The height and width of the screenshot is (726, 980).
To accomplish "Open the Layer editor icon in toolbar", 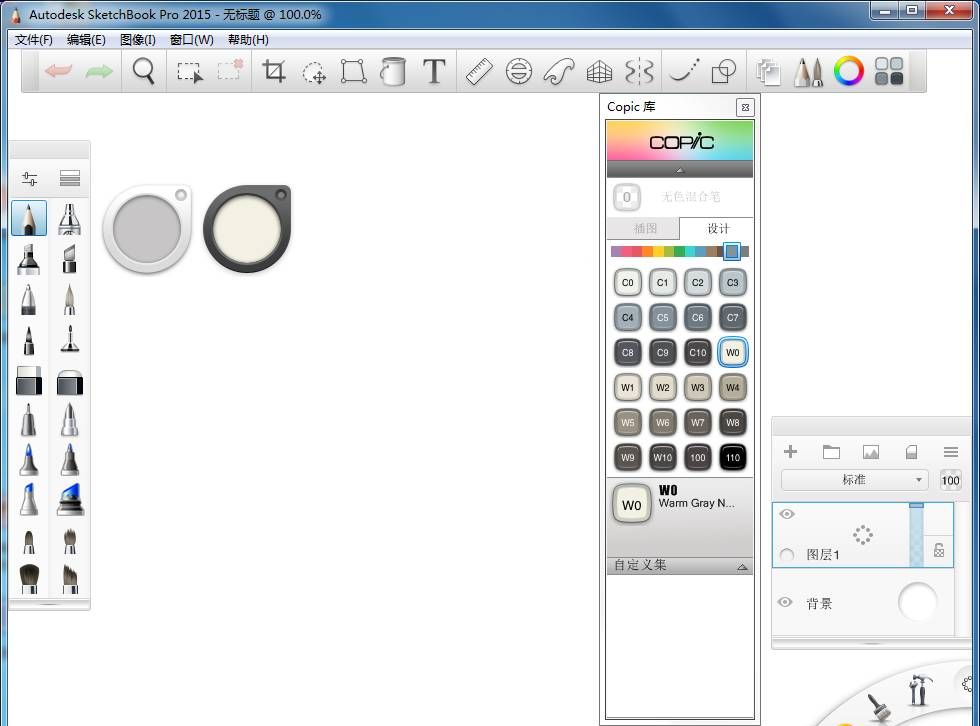I will (768, 72).
